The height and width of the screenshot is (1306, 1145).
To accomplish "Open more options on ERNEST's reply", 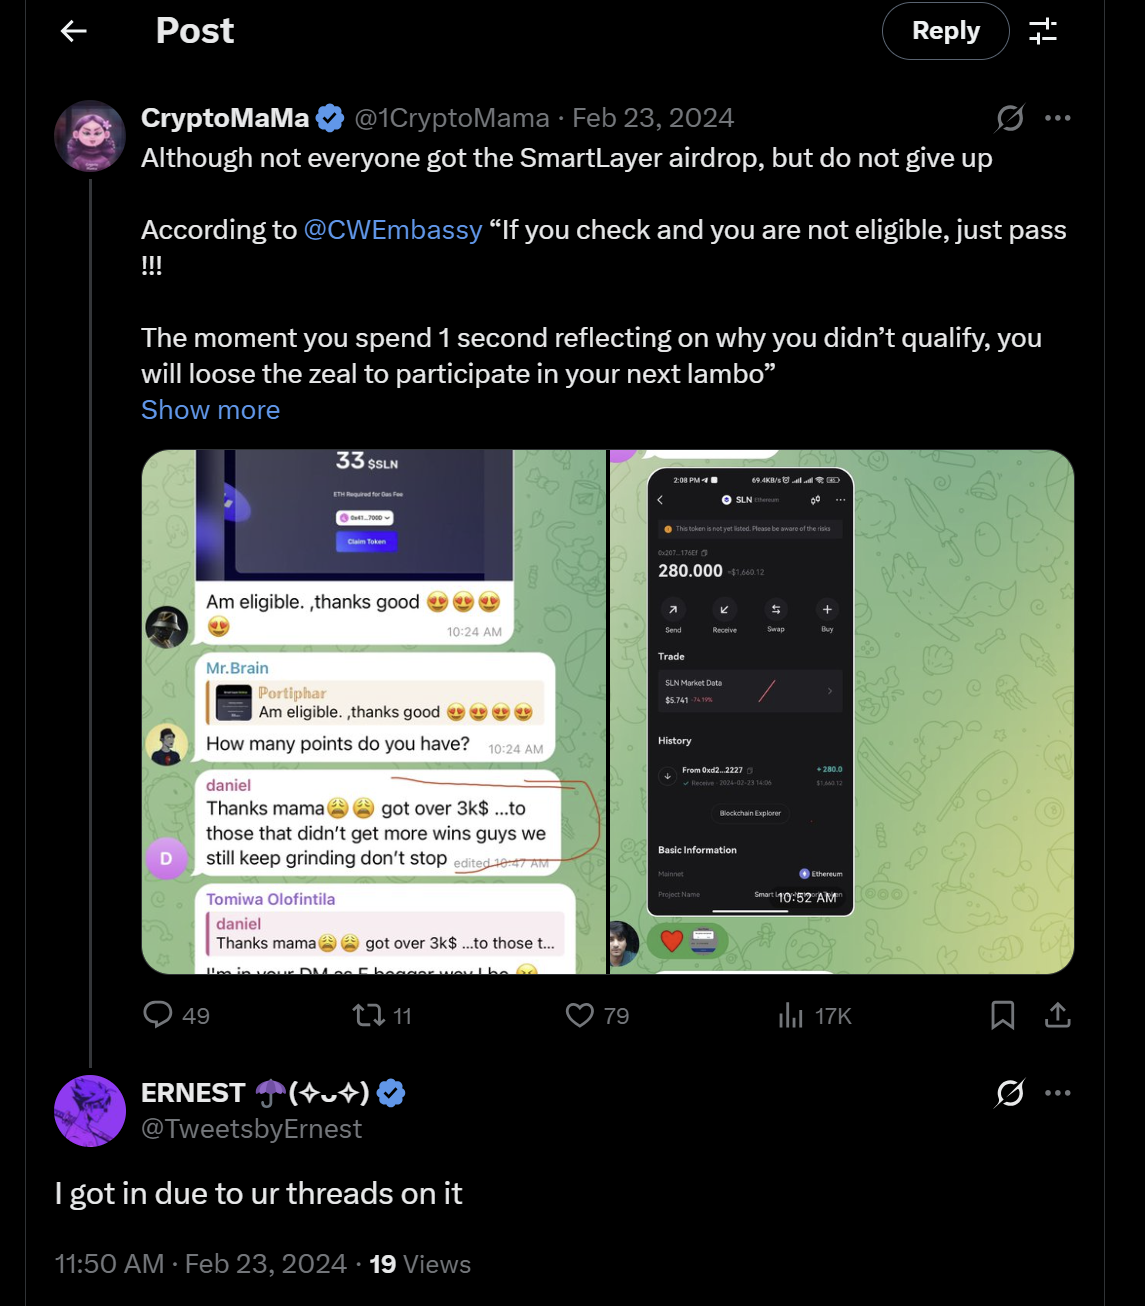I will (1057, 1093).
